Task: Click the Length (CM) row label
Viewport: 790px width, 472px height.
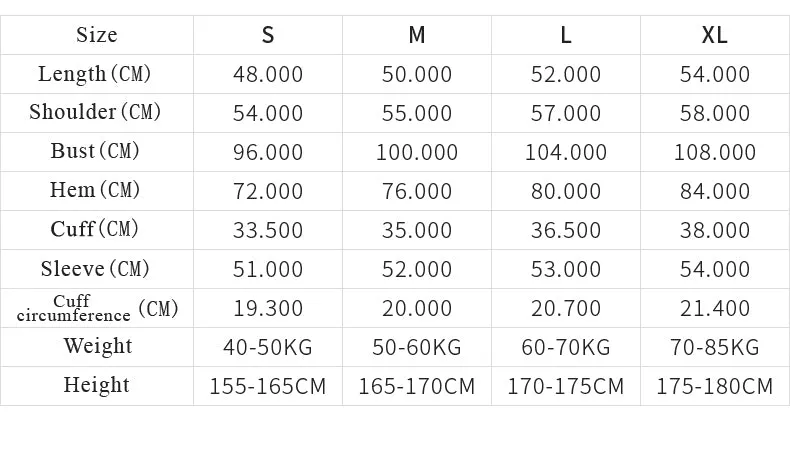Action: 95,74
